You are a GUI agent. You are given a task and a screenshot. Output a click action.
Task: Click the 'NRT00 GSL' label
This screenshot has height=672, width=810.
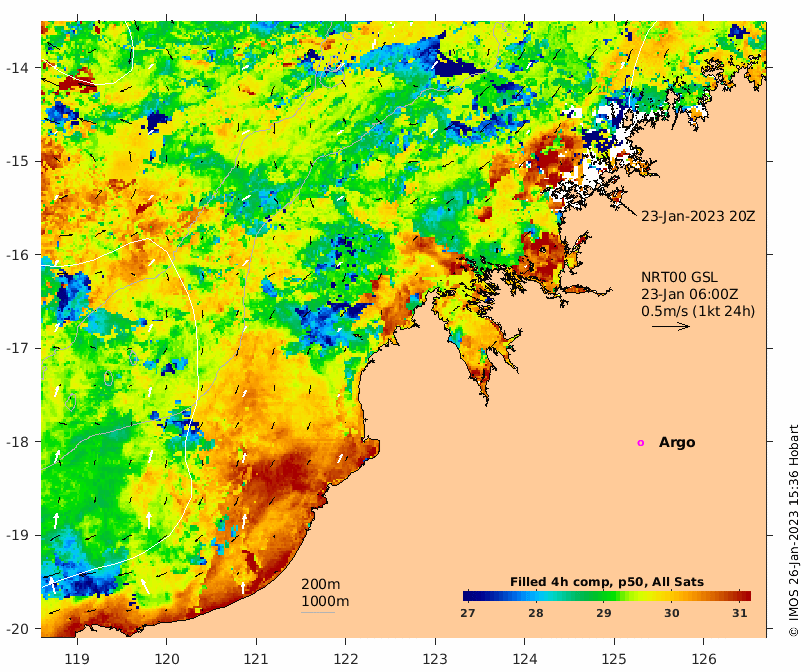(679, 277)
